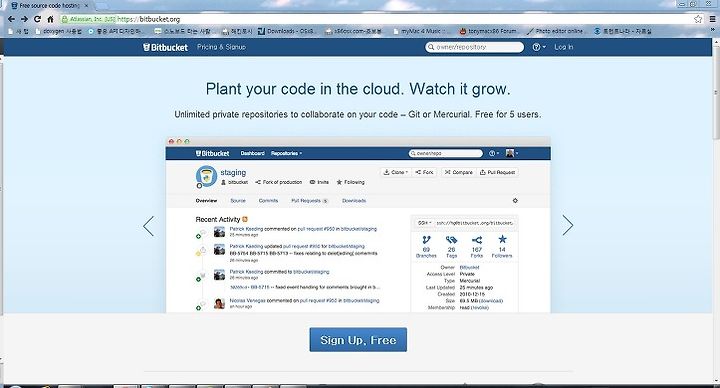Select the Free source code hosting tab
This screenshot has height=388, width=720.
pos(49,6)
